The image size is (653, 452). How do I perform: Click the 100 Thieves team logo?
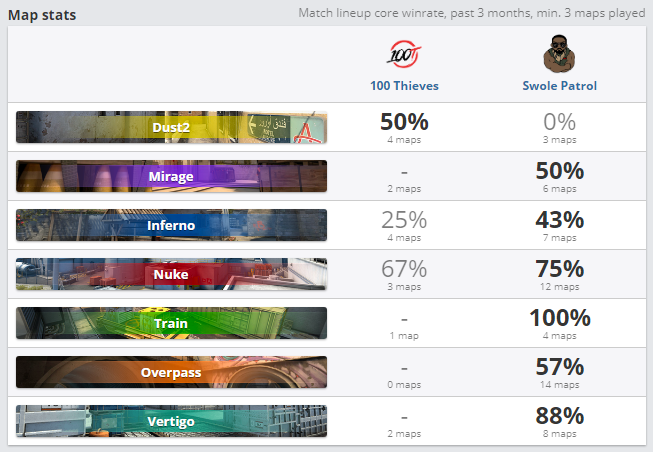[404, 53]
